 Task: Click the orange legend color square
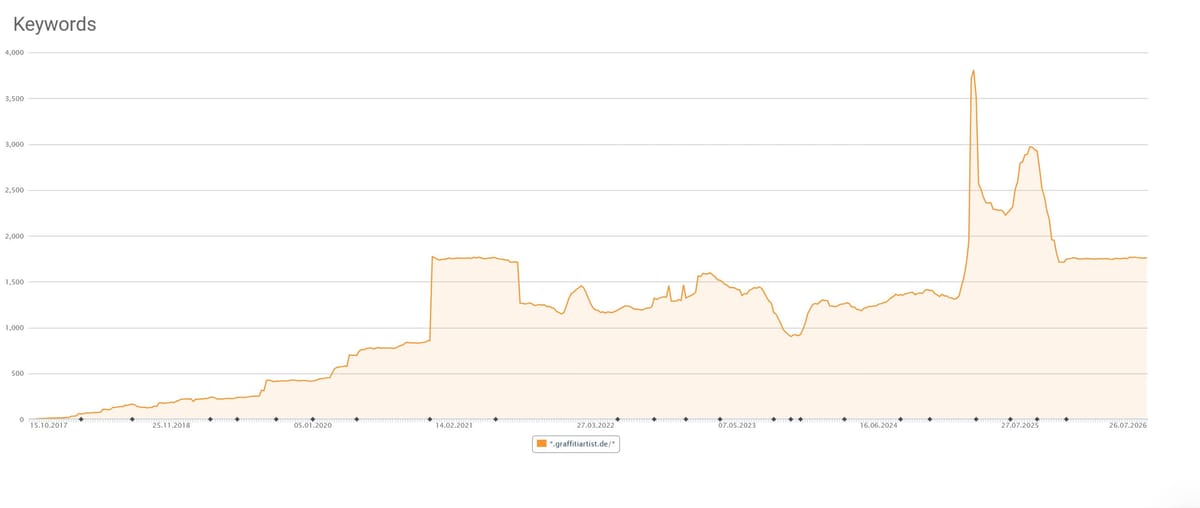point(541,443)
